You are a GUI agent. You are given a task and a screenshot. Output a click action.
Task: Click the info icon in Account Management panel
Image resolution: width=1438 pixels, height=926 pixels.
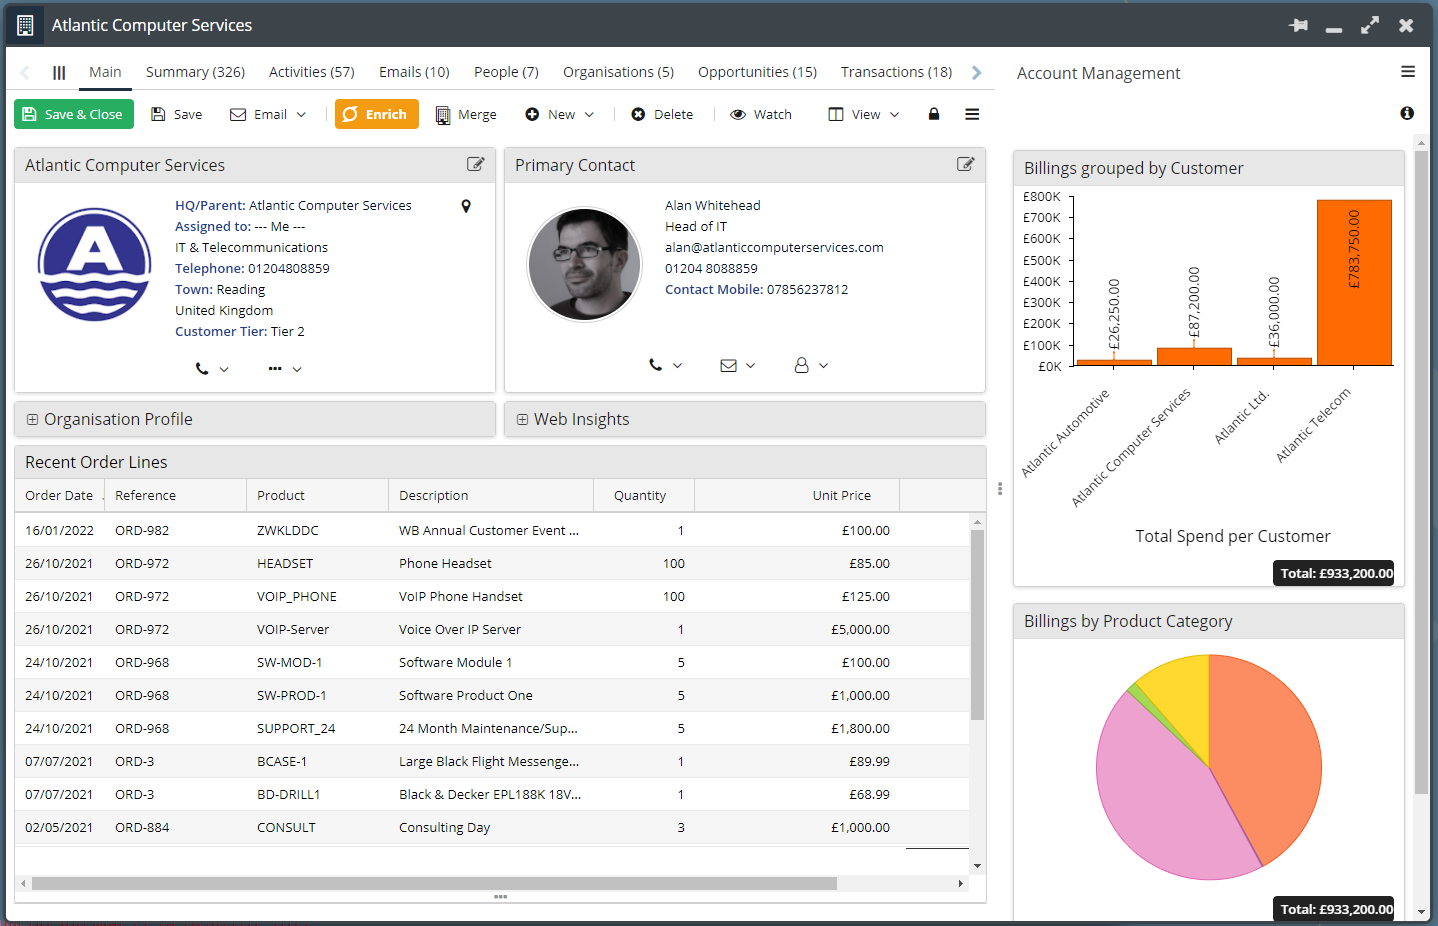(x=1407, y=114)
